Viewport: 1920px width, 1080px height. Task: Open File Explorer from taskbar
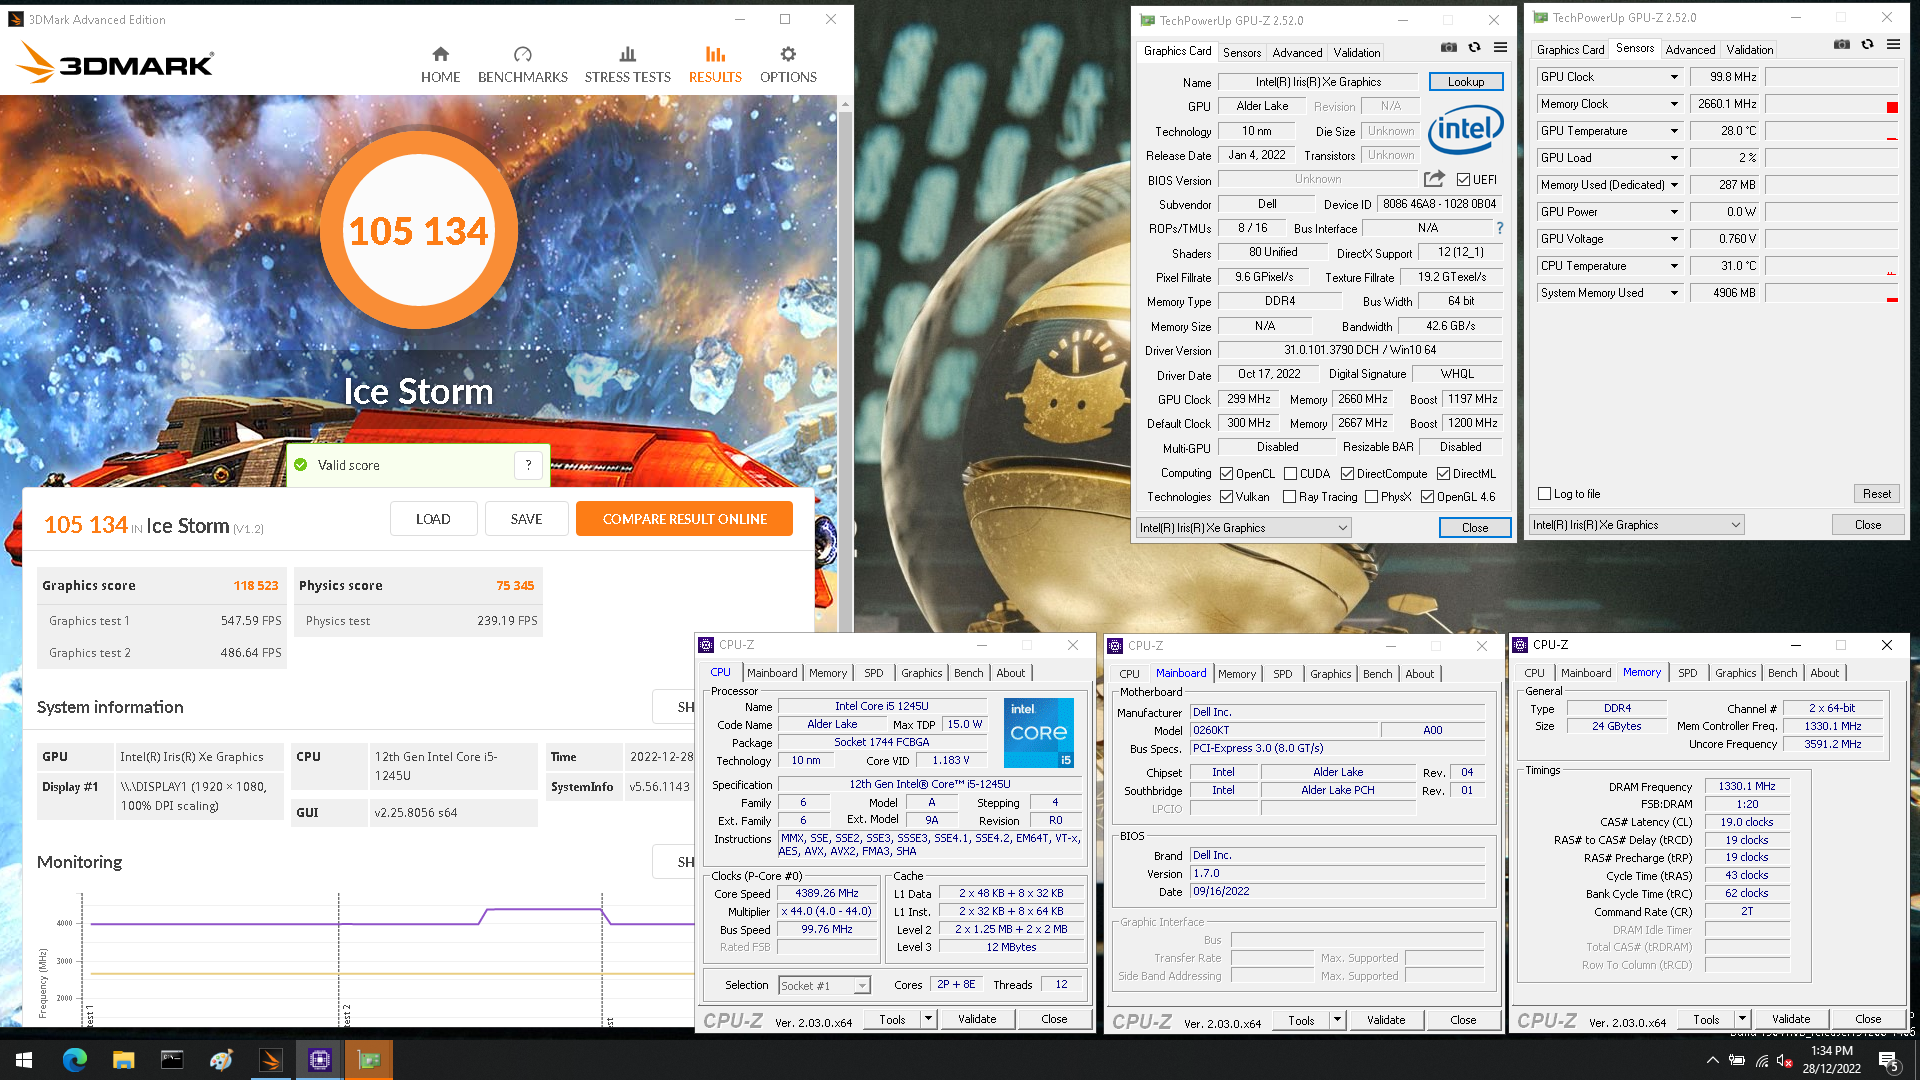[x=123, y=1060]
